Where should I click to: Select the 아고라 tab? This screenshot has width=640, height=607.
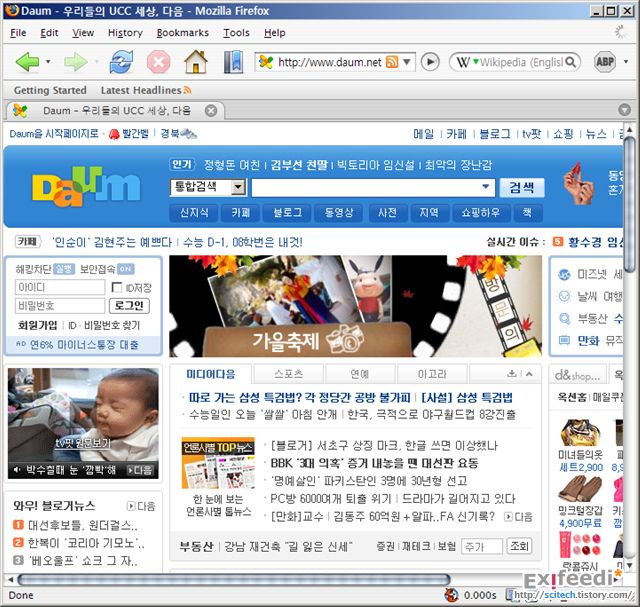click(432, 374)
